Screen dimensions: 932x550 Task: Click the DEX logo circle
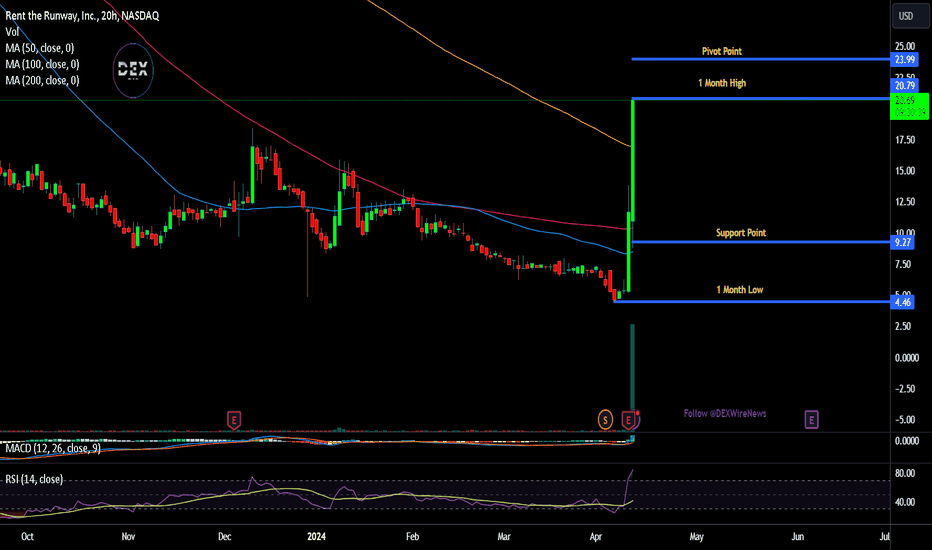133,70
